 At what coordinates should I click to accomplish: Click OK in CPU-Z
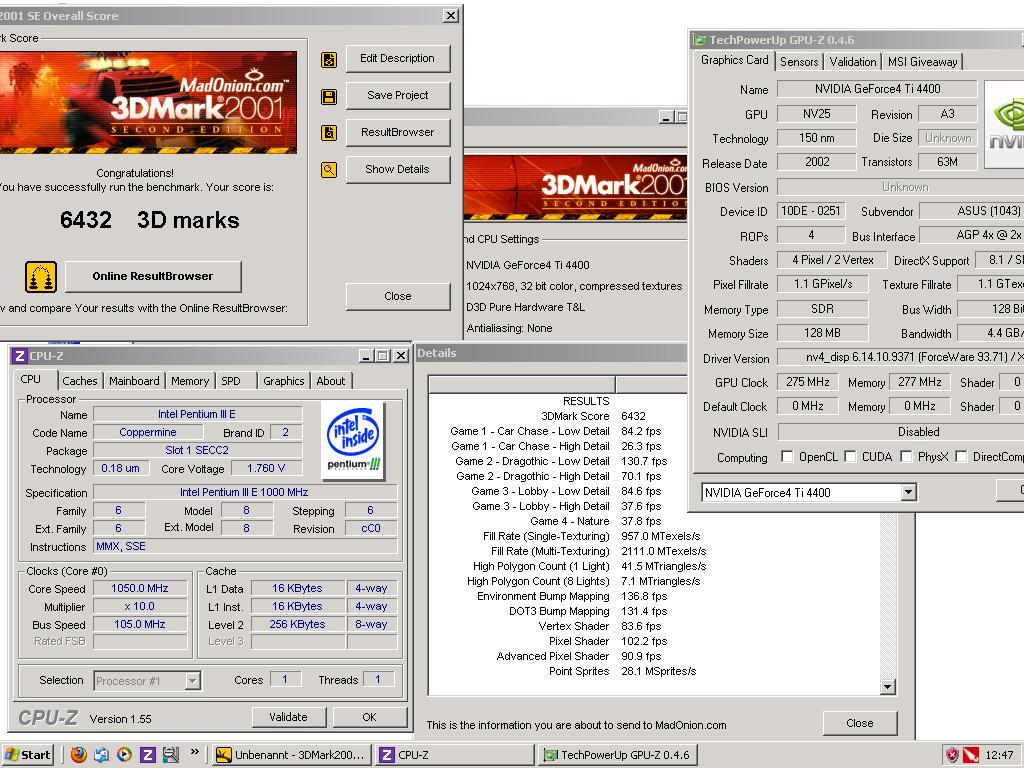[x=370, y=717]
